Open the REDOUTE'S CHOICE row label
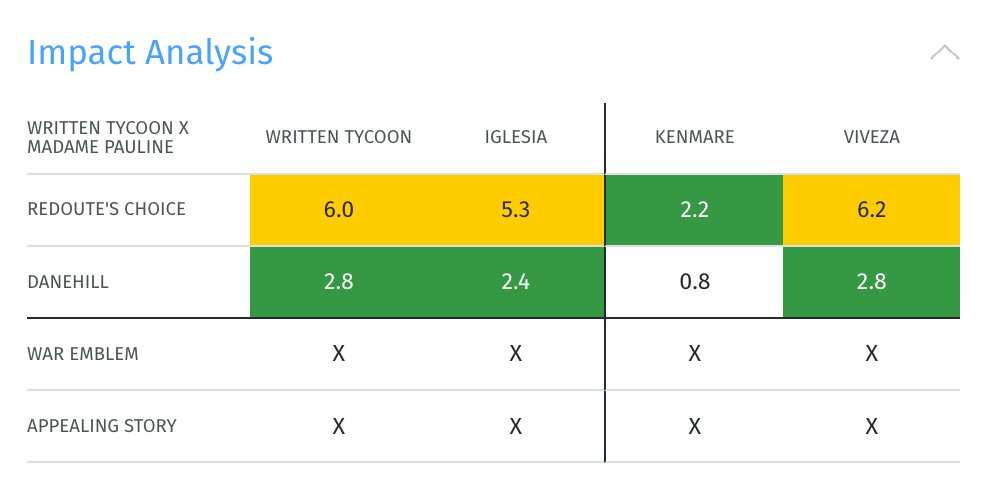Screen dimensions: 994x484 point(106,209)
